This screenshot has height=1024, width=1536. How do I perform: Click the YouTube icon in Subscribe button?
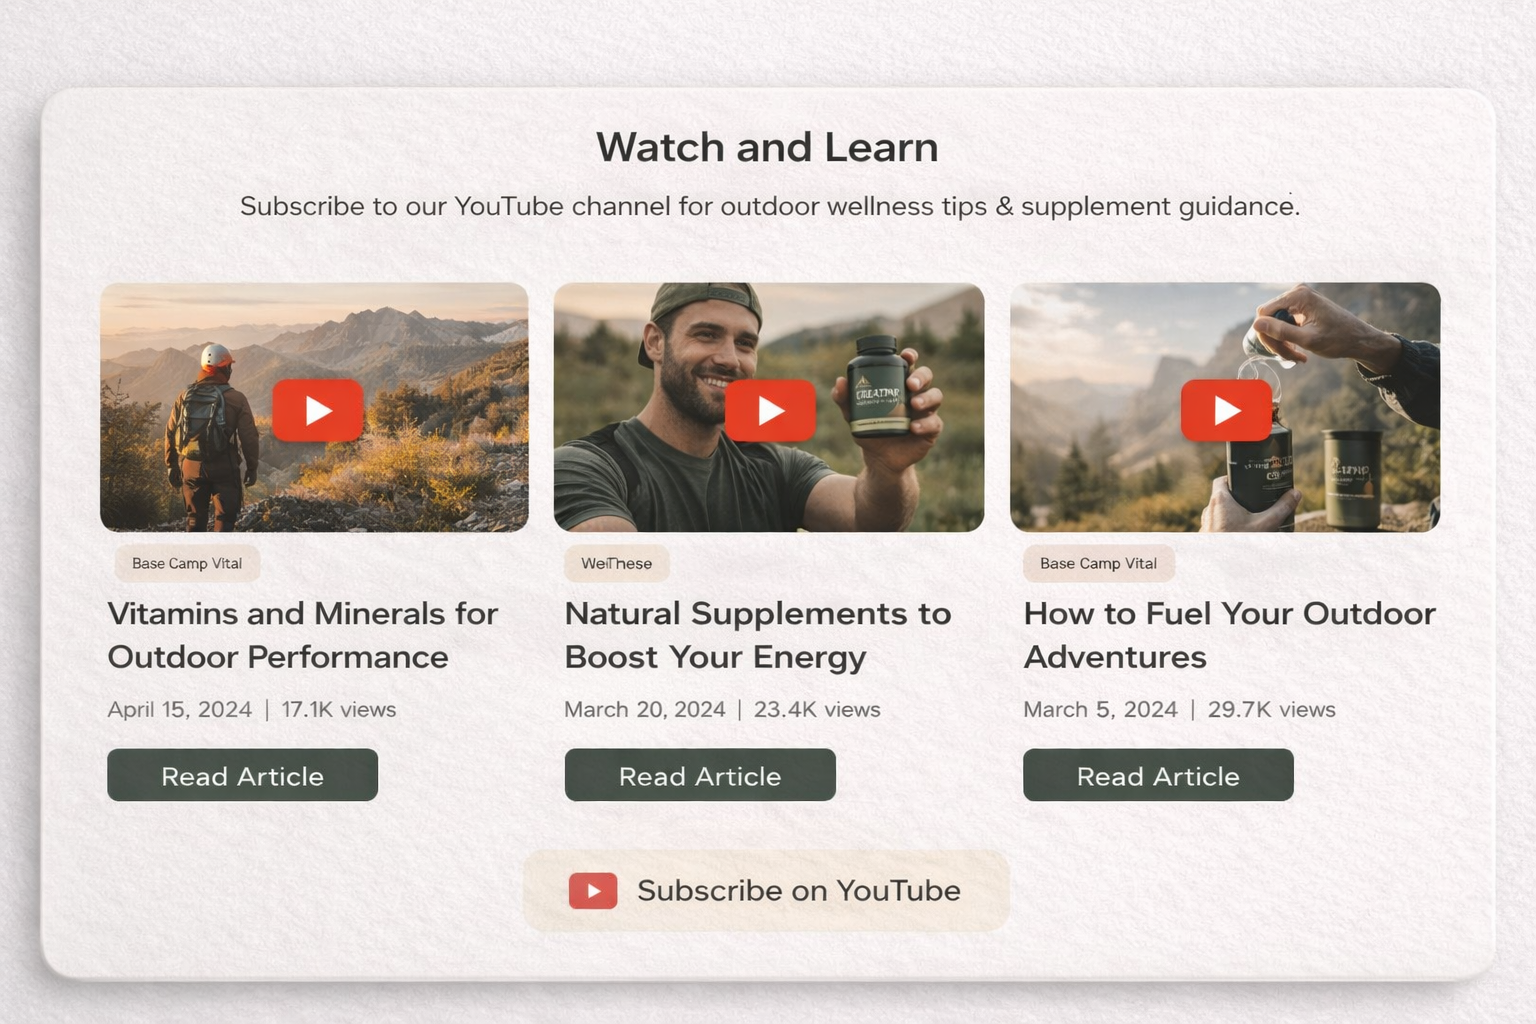593,890
